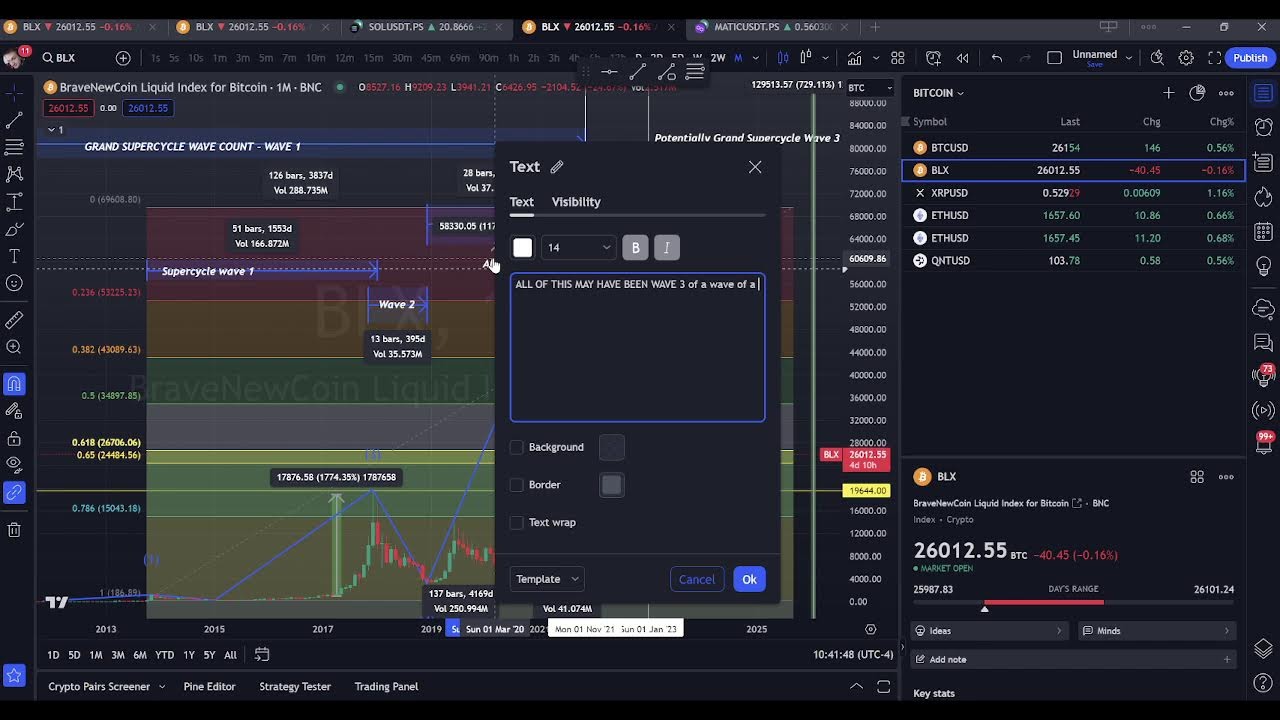Screen dimensions: 1280x720
Task: Open the emoji icons tool
Action: pyautogui.click(x=14, y=283)
